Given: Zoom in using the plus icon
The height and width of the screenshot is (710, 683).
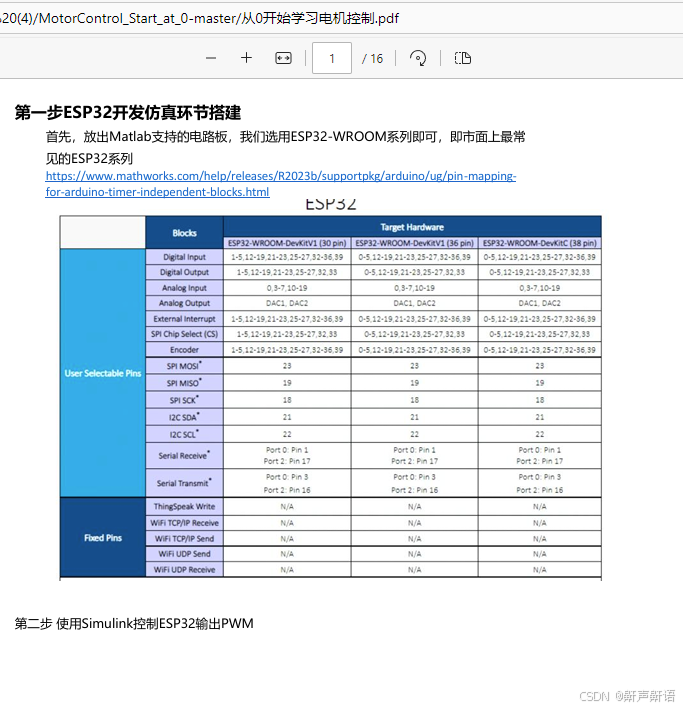Looking at the screenshot, I should tap(246, 58).
